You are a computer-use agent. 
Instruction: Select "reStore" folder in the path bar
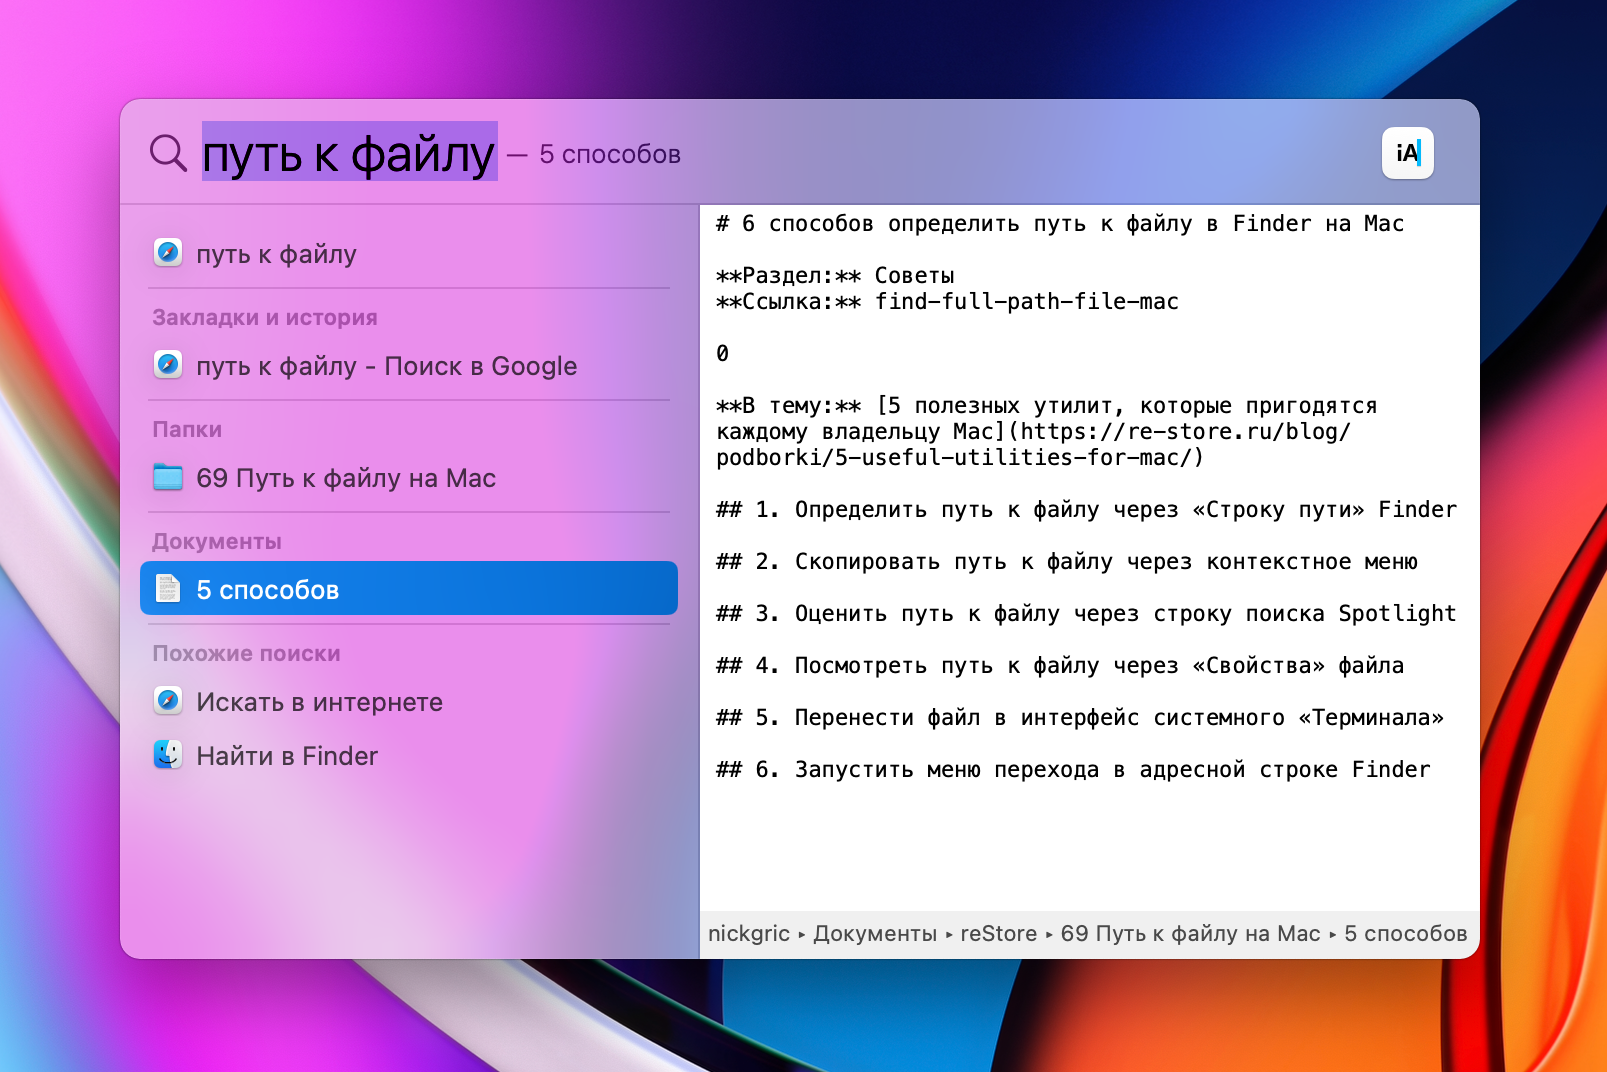(998, 934)
